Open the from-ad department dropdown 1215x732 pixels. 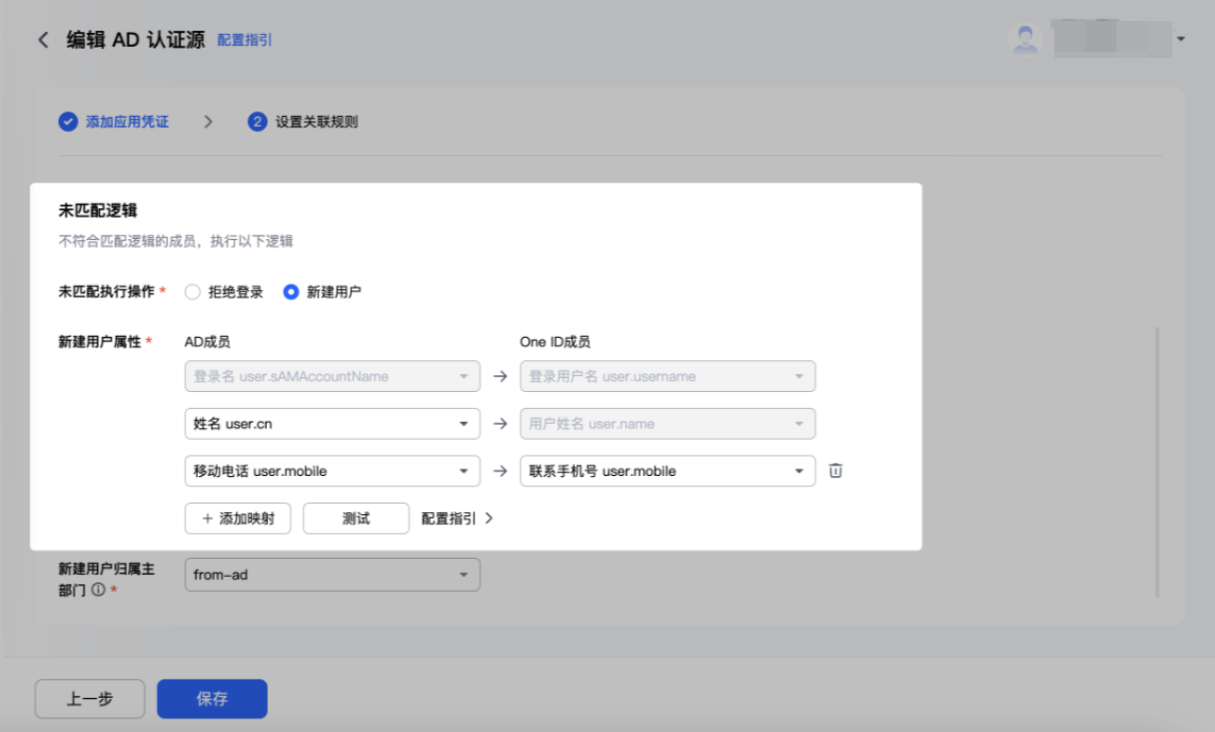click(332, 575)
